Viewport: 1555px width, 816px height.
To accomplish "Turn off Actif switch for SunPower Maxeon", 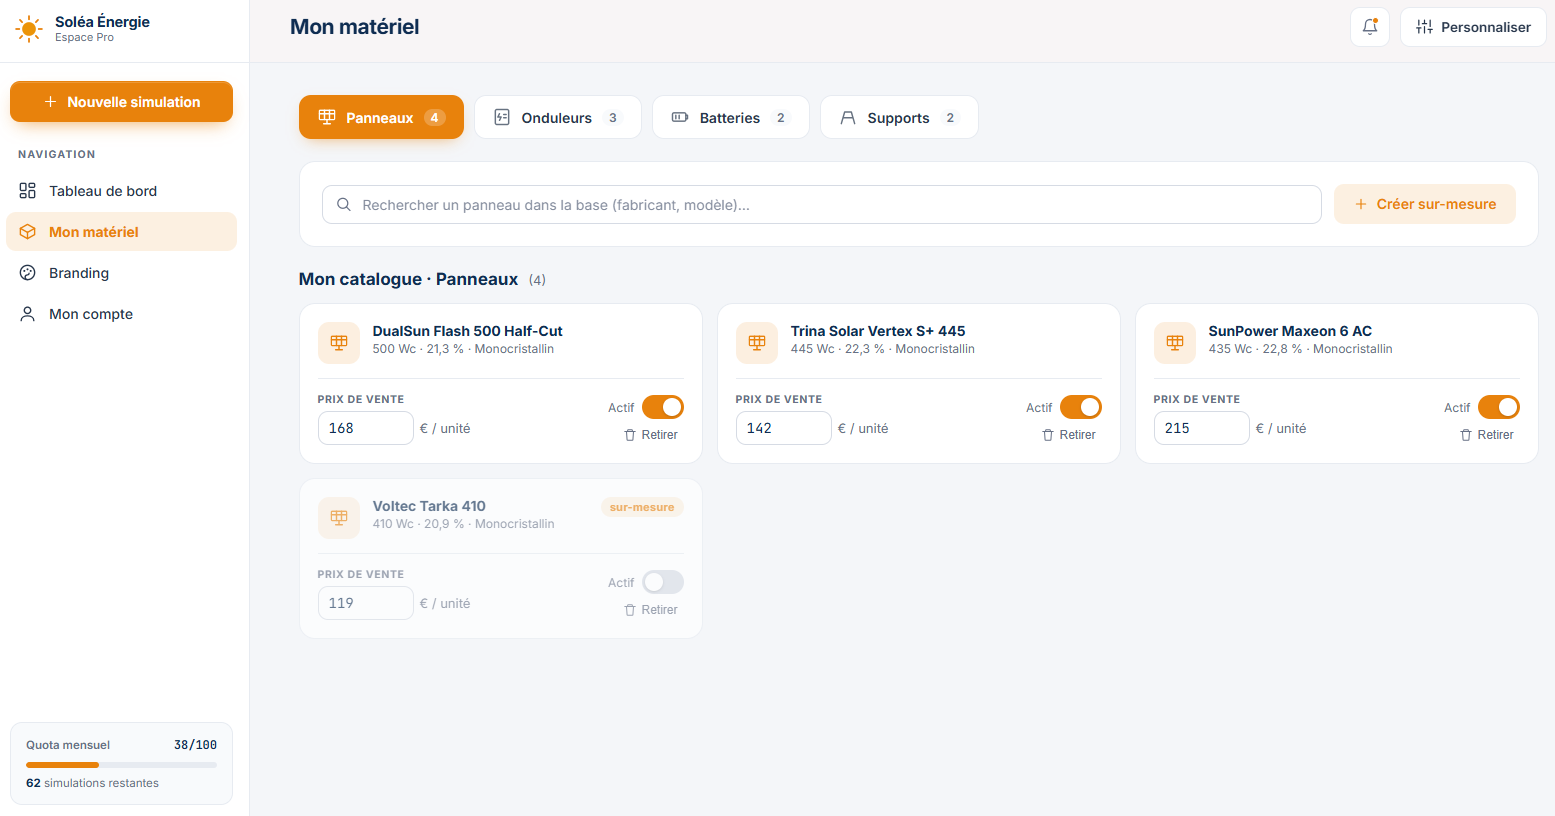I will click(x=1499, y=407).
